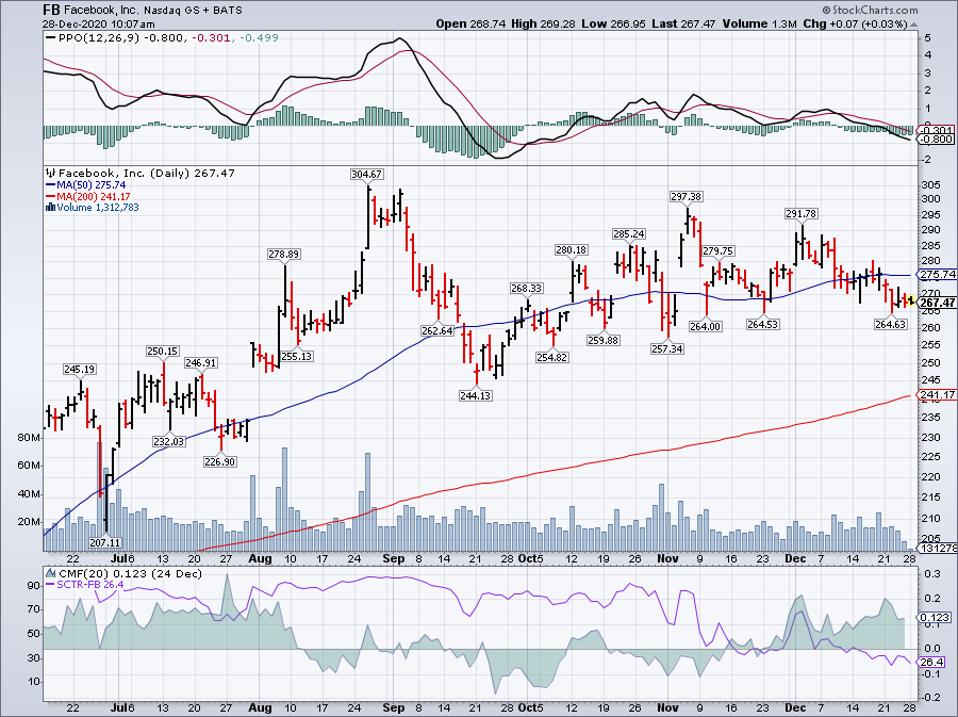Click the 207.11 lowest price label
958x717 pixels.
pyautogui.click(x=105, y=542)
